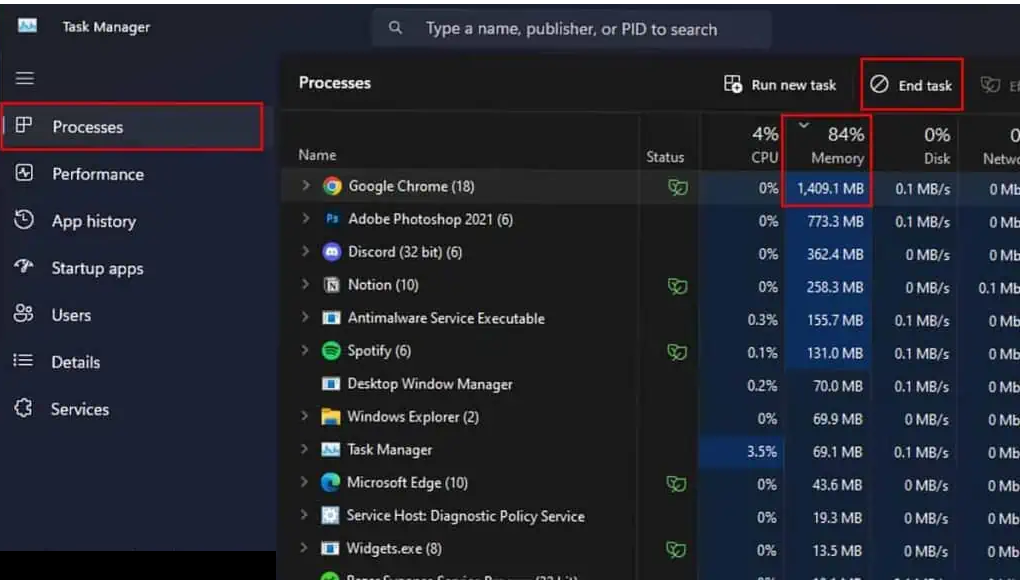Viewport: 1020px width, 580px height.
Task: Click the 773.3 MB memory value
Action: tap(835, 222)
